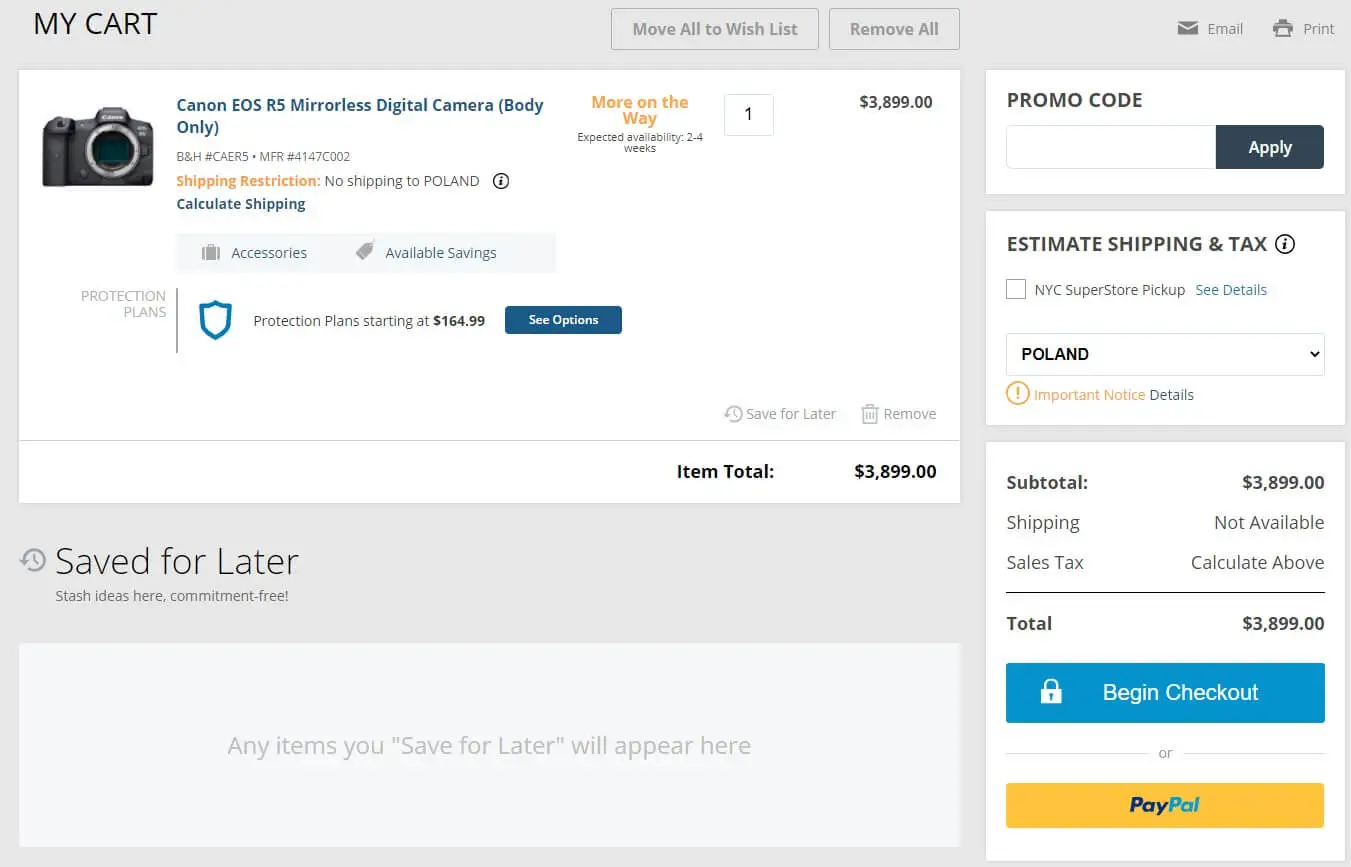Click the Email envelope icon

click(x=1188, y=28)
